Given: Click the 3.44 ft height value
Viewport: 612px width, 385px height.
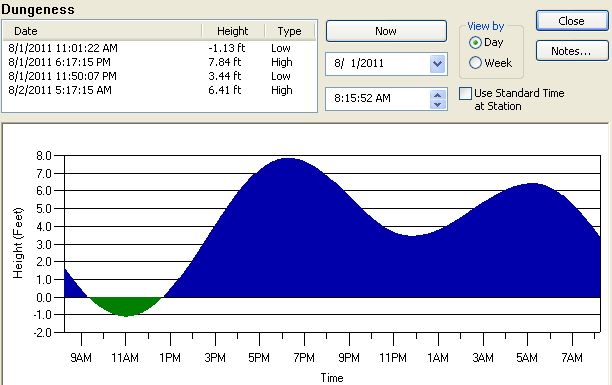Looking at the screenshot, I should point(224,76).
